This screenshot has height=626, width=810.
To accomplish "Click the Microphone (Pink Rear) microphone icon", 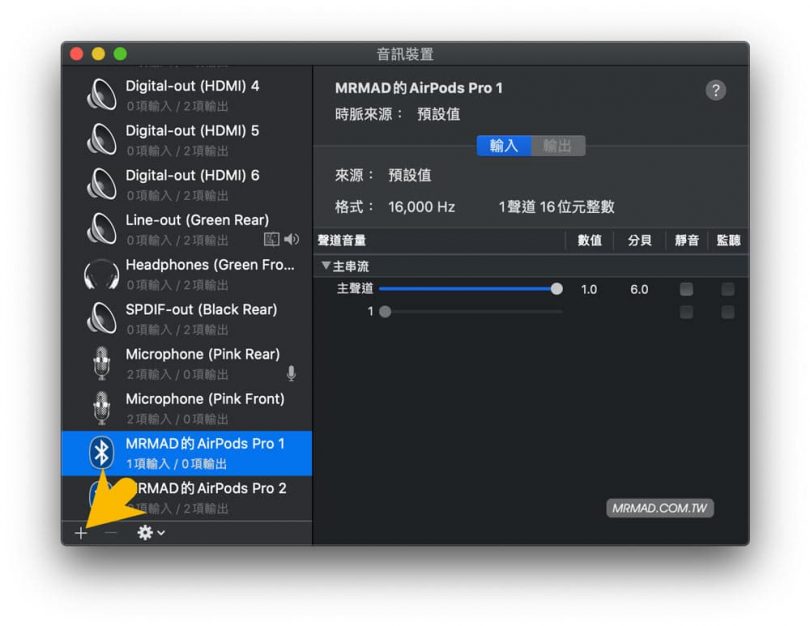I will (x=102, y=363).
